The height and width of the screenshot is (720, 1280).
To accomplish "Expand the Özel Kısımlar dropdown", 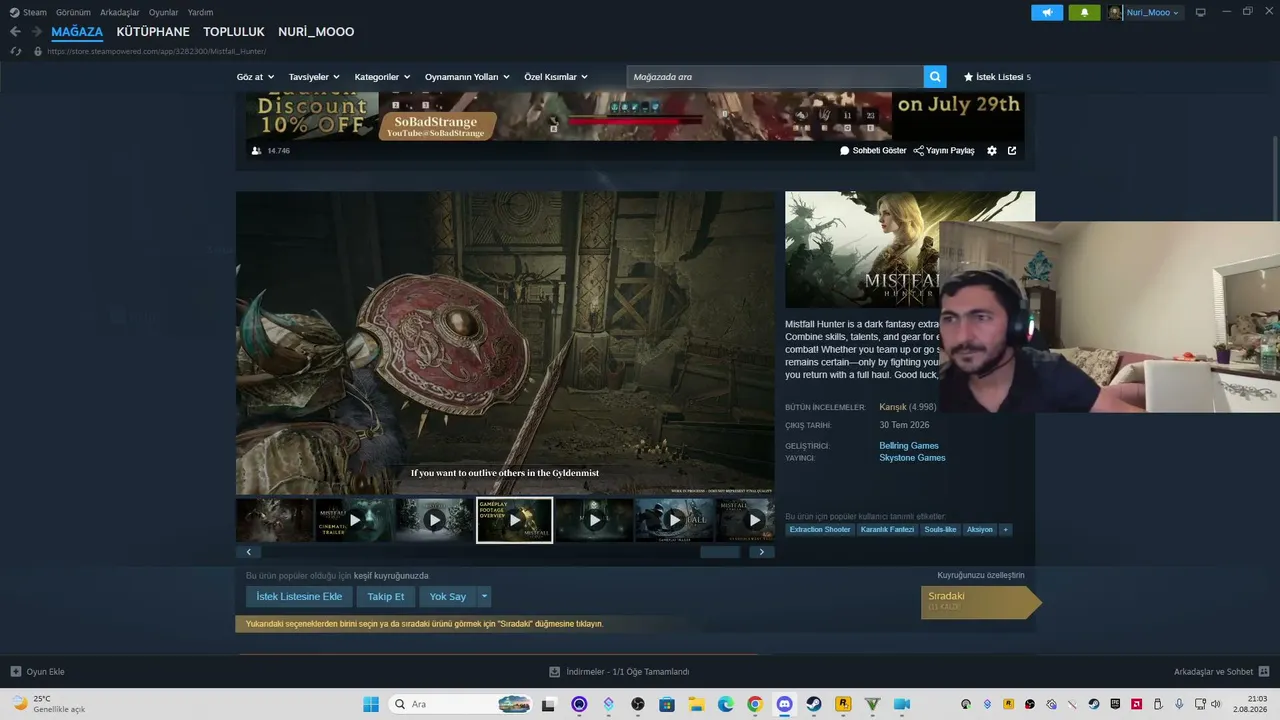I will tap(556, 77).
